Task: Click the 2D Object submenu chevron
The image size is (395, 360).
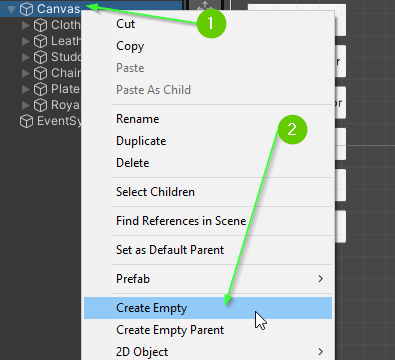Action: click(321, 352)
